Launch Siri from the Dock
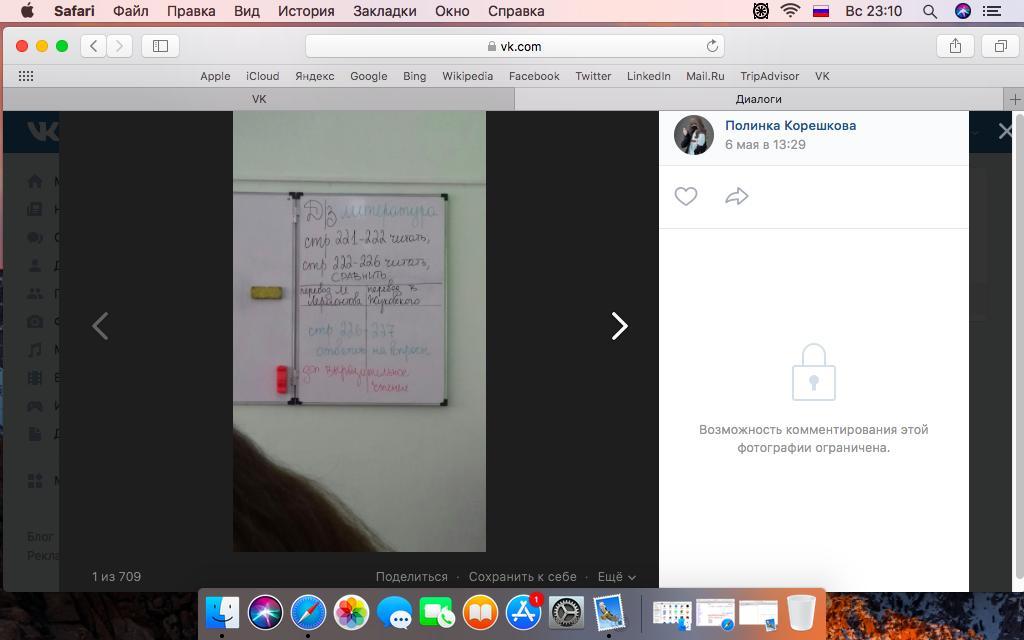The width and height of the screenshot is (1024, 640). click(265, 613)
